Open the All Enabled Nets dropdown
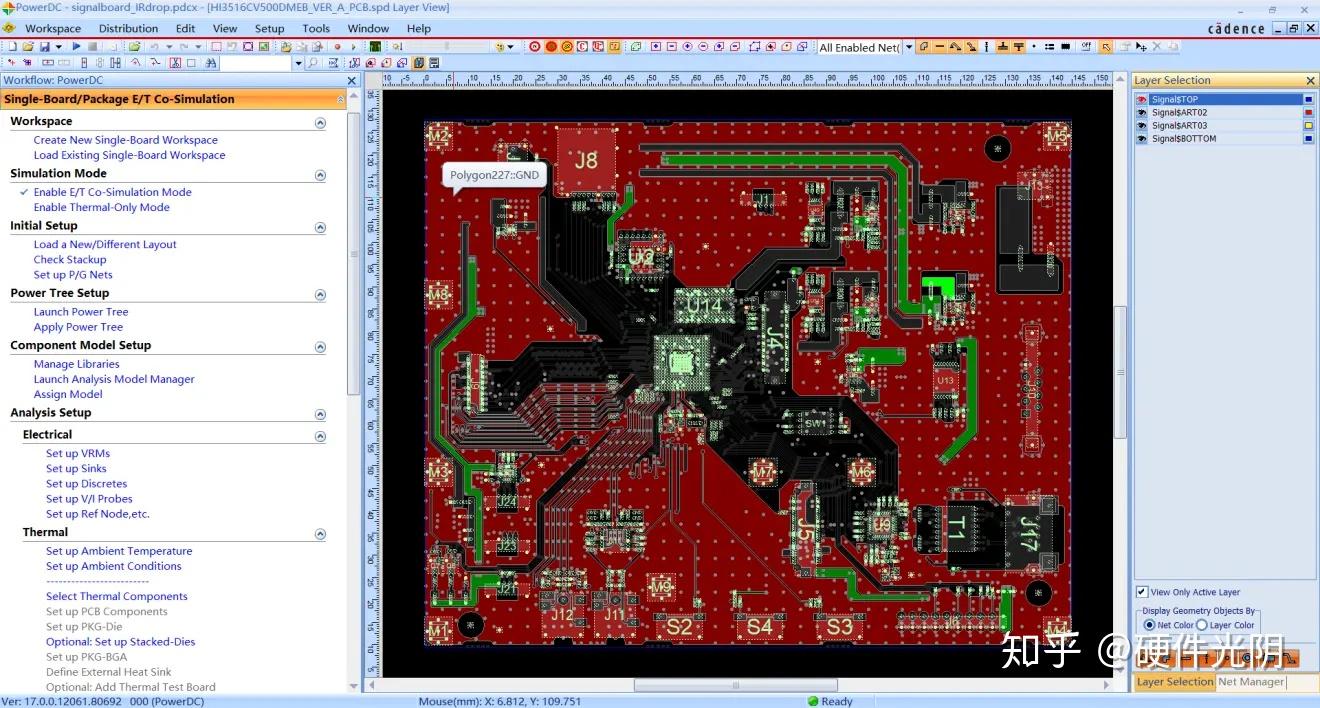This screenshot has height=708, width=1320. tap(908, 47)
